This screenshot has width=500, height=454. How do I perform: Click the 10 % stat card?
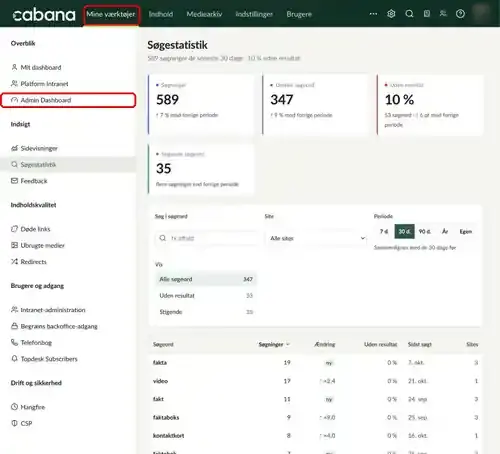pos(430,105)
